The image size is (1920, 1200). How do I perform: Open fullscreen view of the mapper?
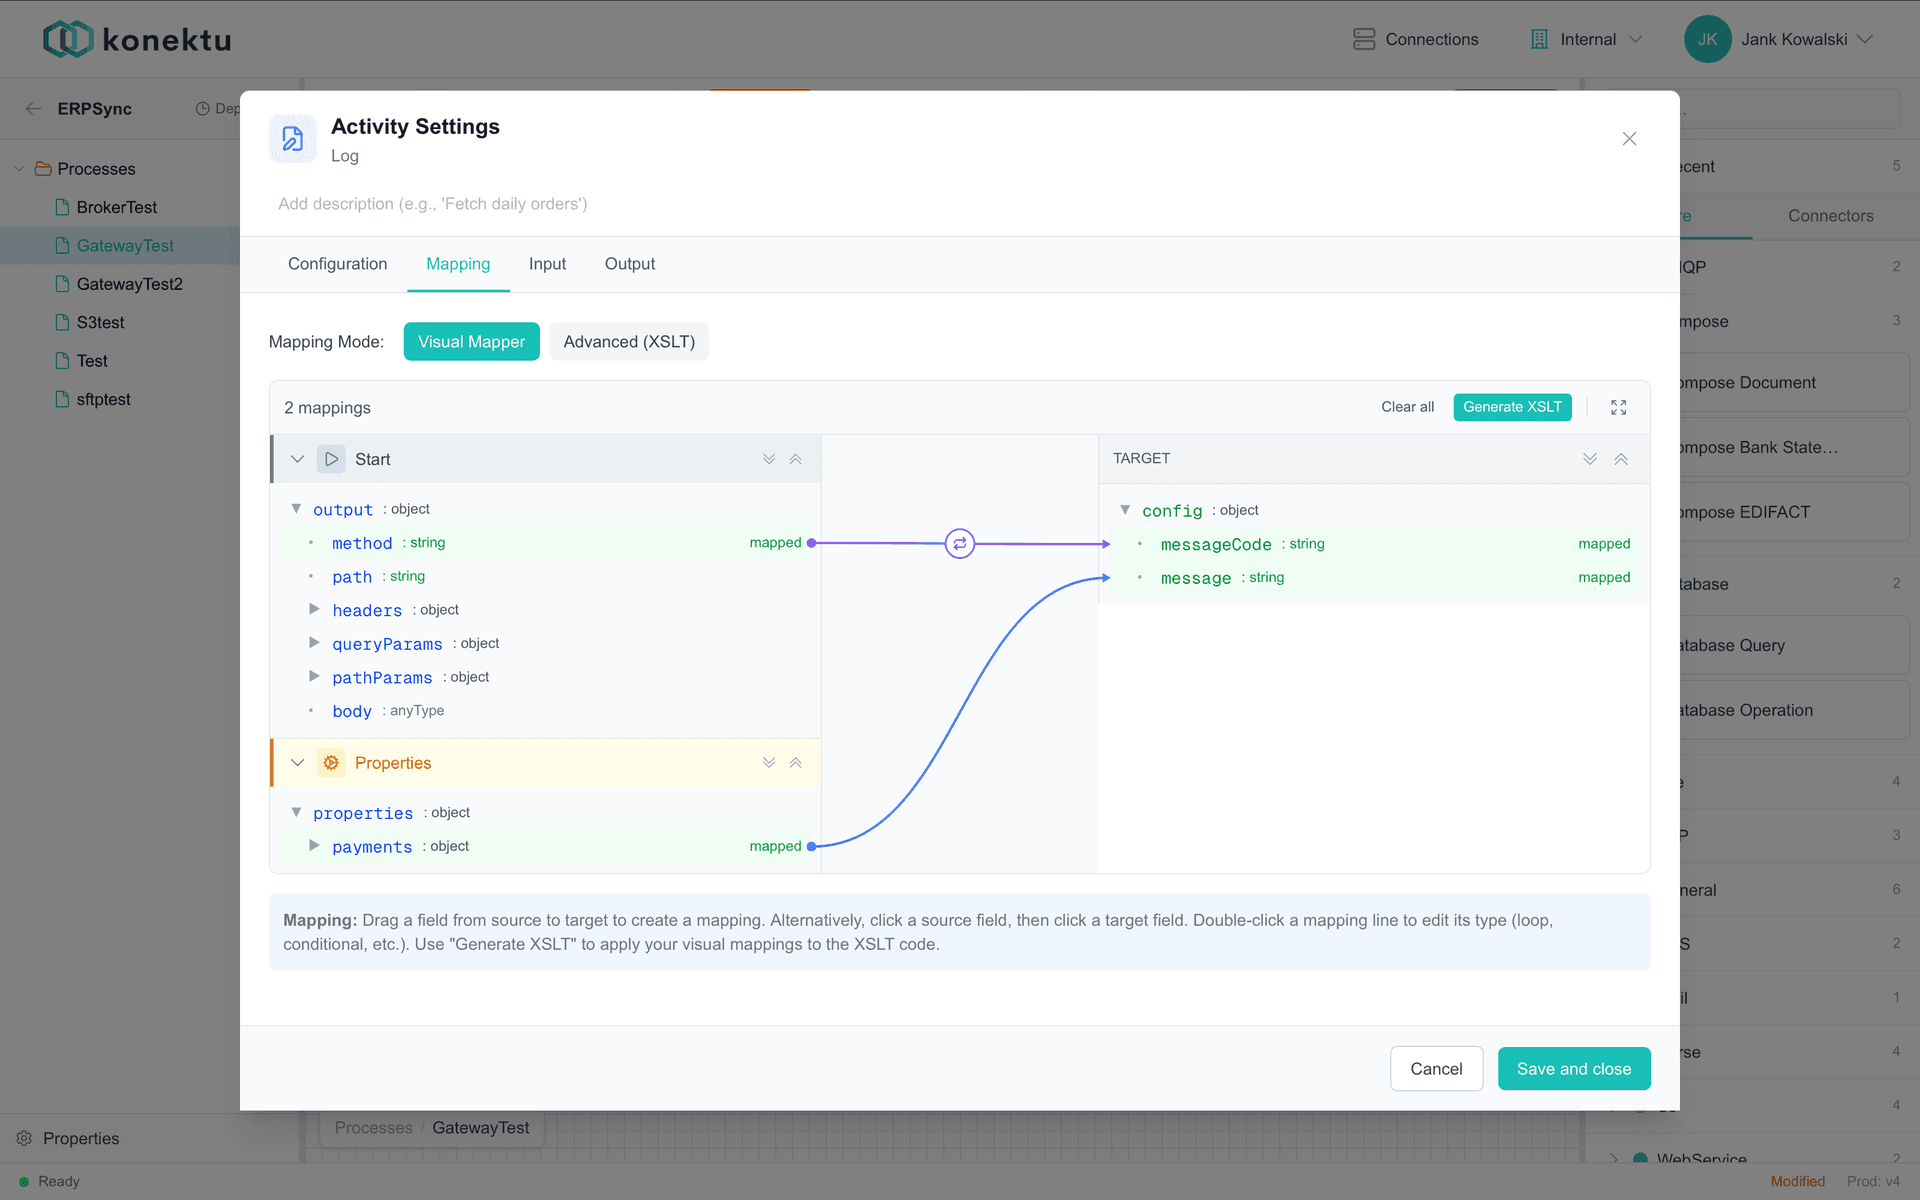(x=1618, y=407)
